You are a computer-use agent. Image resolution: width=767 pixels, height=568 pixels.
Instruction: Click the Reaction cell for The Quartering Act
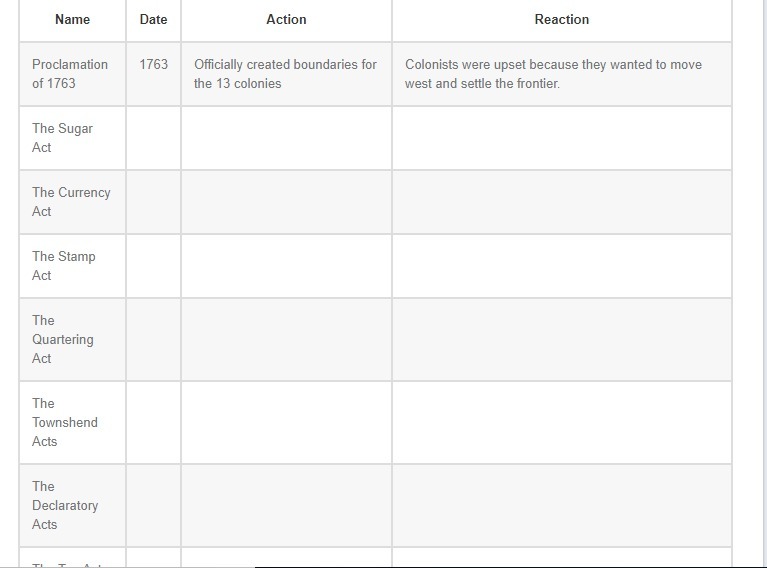561,339
